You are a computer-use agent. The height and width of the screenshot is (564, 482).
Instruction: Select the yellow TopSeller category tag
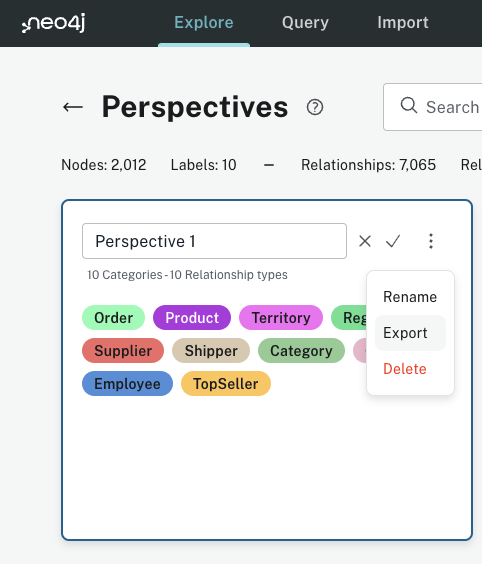tap(226, 384)
